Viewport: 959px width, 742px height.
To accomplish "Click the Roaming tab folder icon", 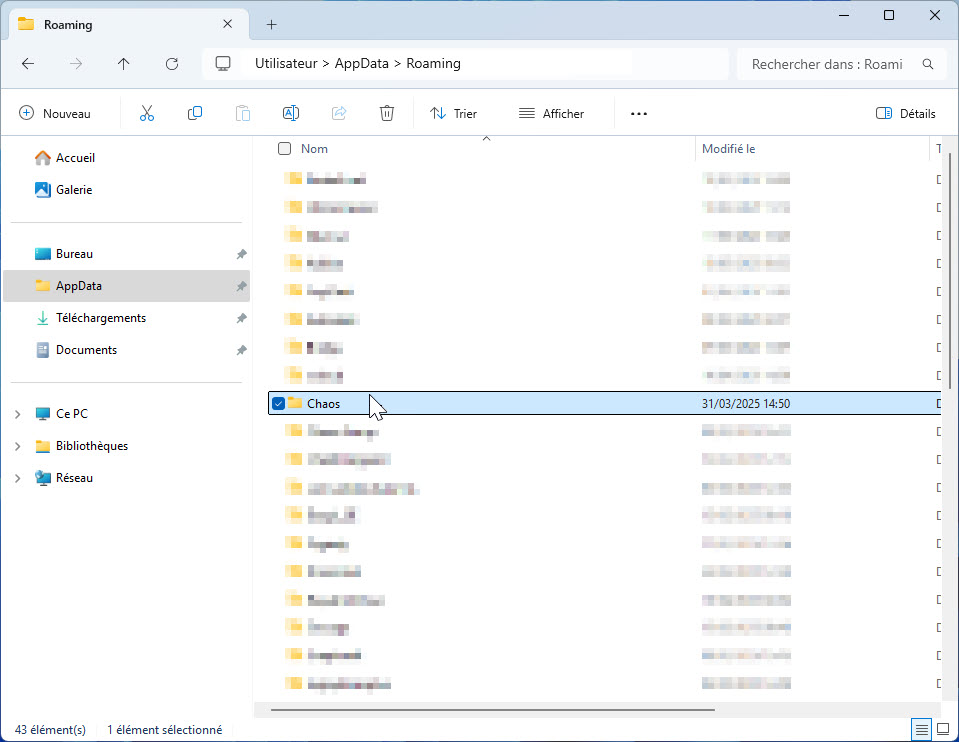I will point(26,24).
